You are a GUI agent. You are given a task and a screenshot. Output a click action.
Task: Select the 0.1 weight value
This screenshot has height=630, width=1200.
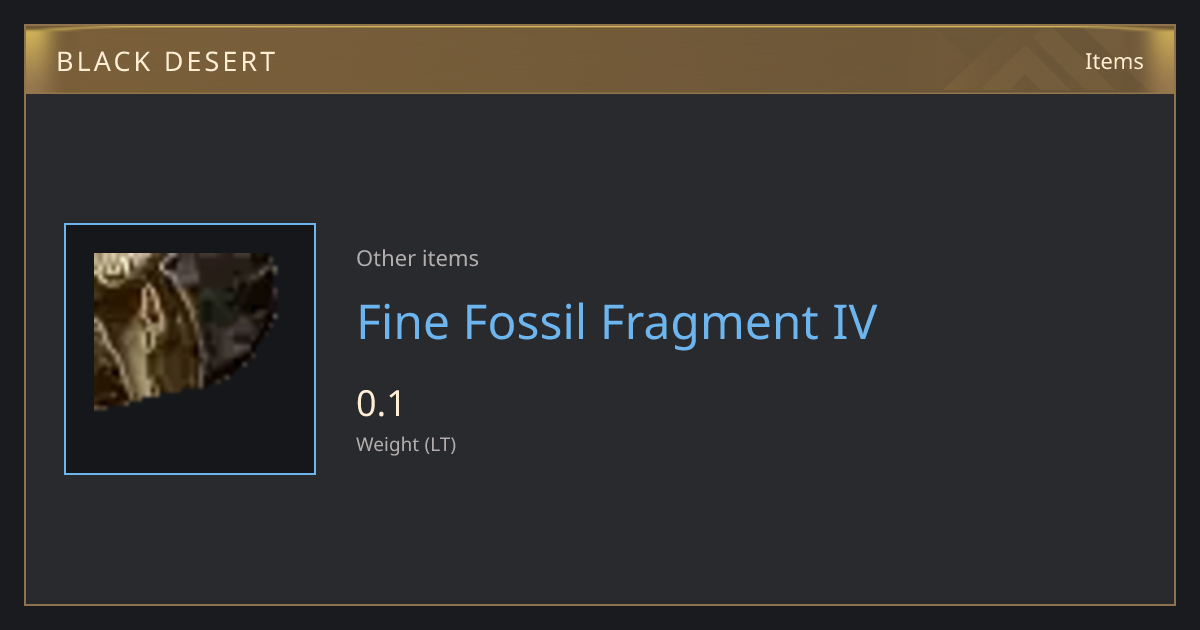[380, 404]
